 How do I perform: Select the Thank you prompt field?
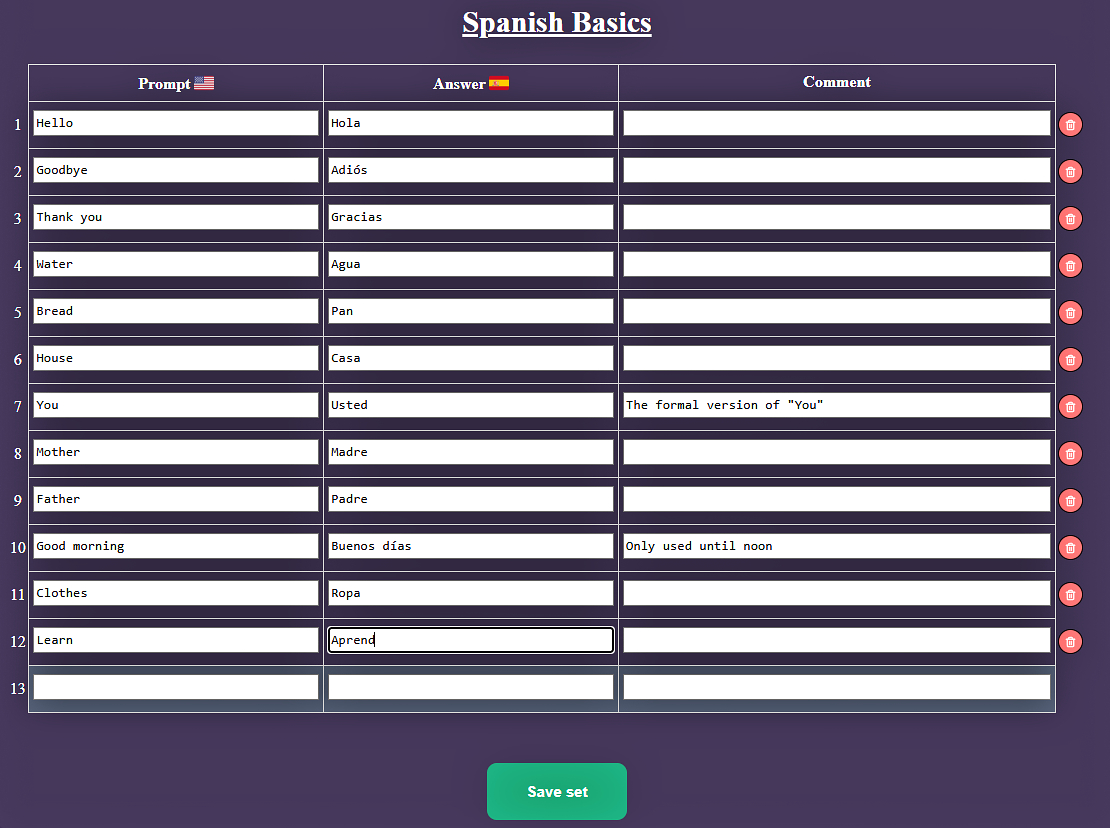coord(176,217)
